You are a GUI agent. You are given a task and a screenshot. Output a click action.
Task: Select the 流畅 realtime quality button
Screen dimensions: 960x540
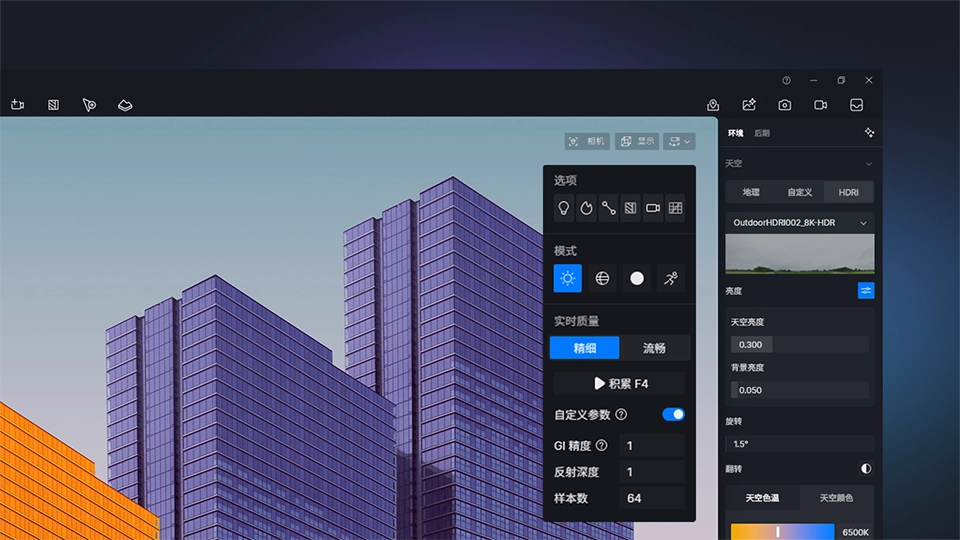coord(654,348)
